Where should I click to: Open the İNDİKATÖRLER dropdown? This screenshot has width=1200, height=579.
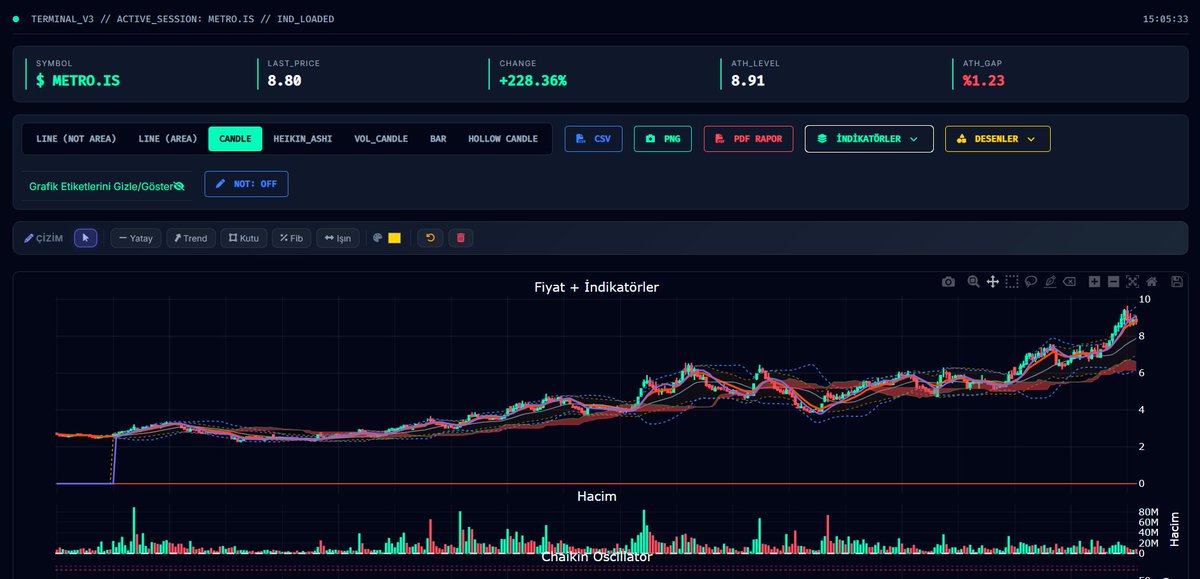(x=869, y=139)
